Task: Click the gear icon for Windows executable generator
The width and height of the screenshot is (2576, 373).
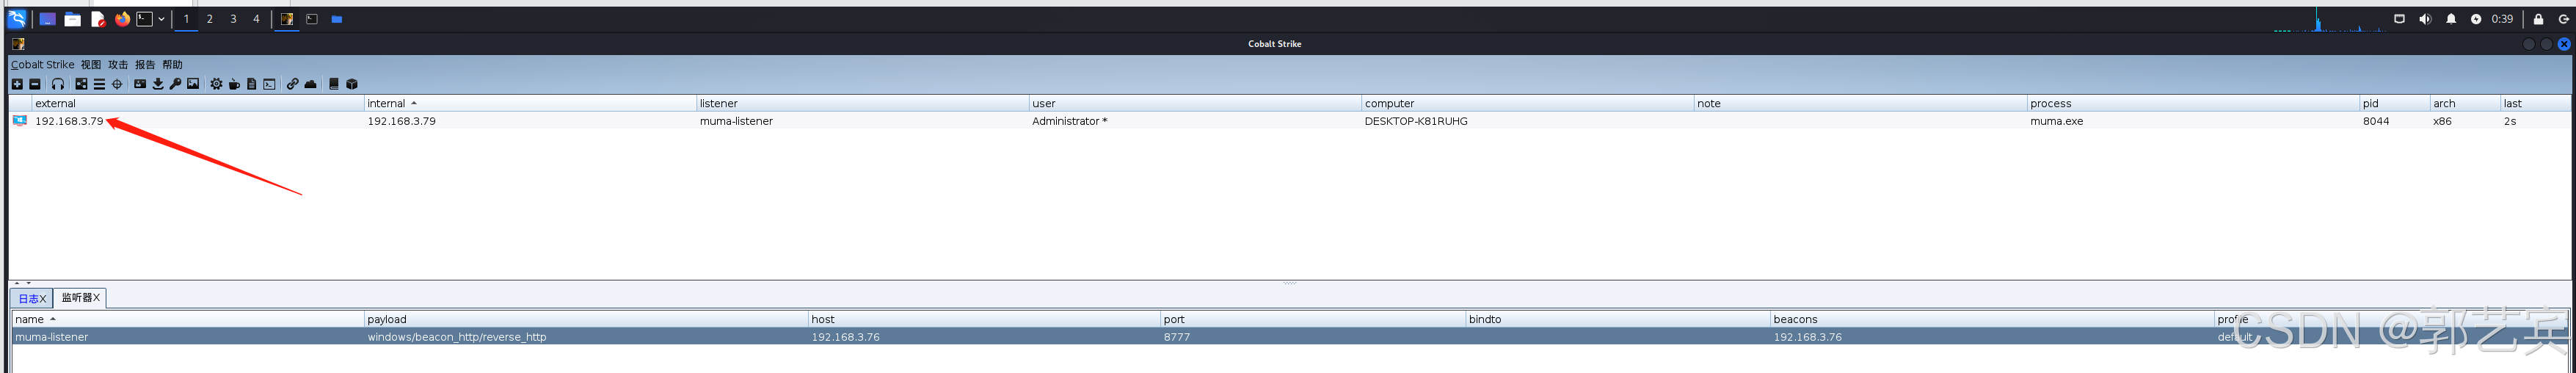Action: coord(216,84)
